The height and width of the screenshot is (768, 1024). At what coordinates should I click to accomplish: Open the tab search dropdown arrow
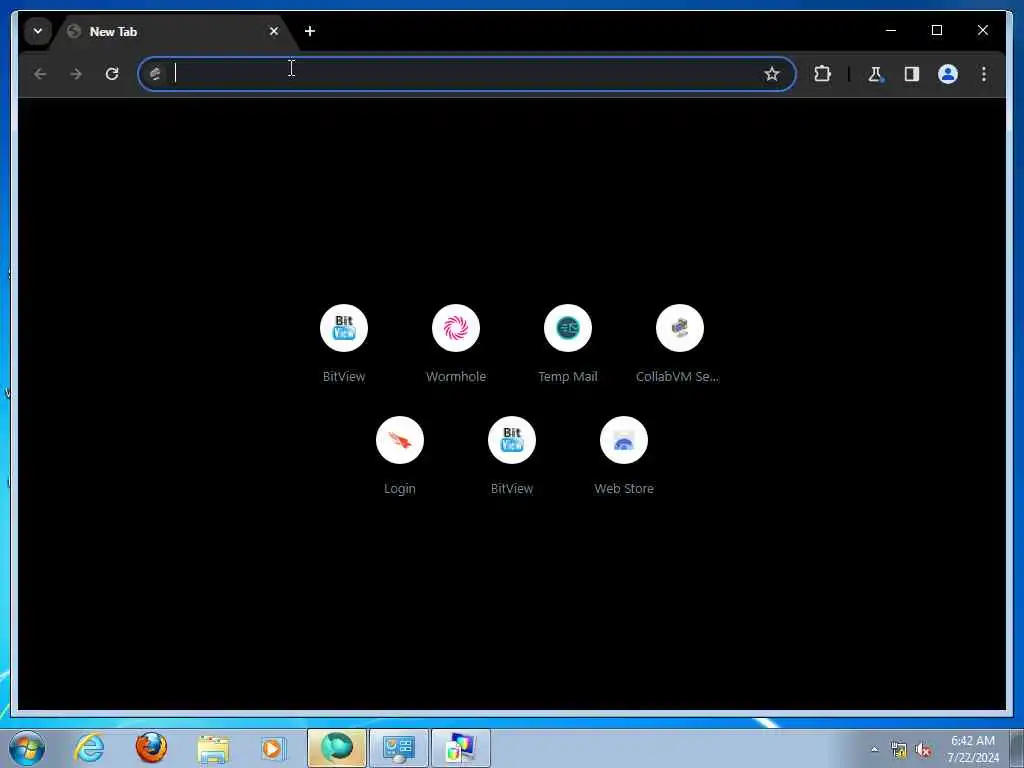click(x=38, y=31)
